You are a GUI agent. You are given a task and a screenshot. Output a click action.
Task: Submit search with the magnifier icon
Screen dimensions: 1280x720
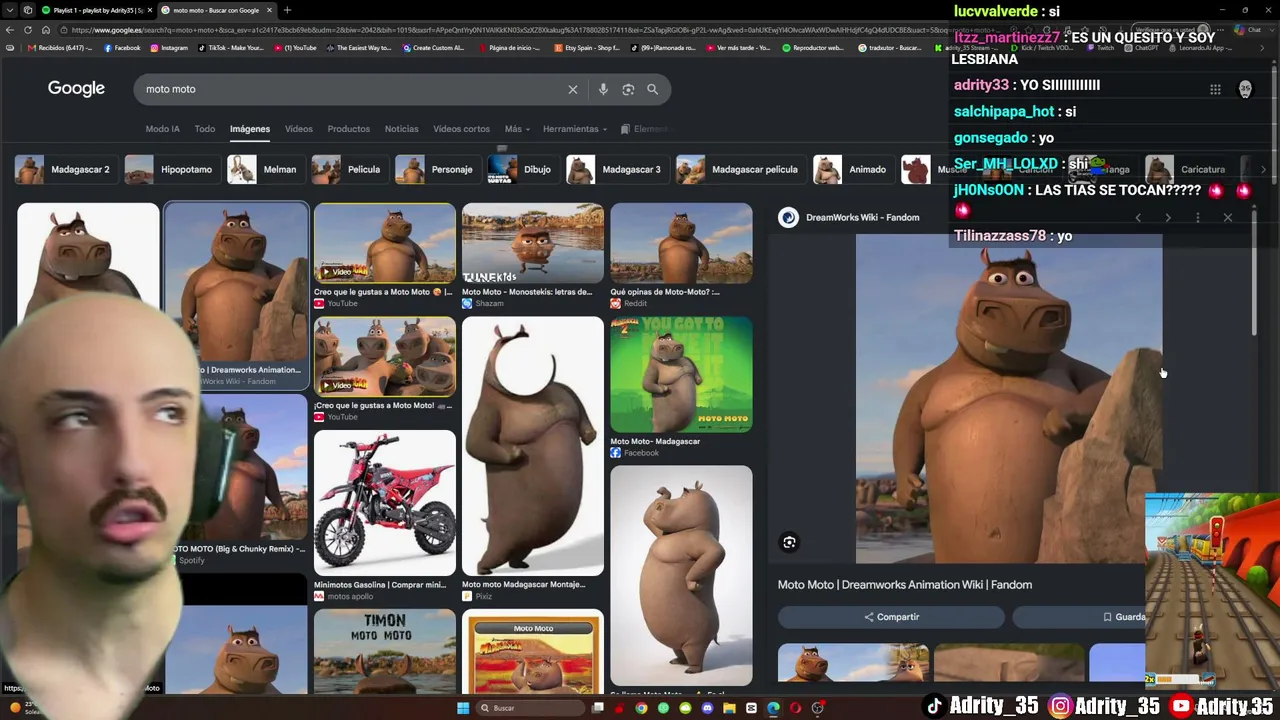pos(652,90)
